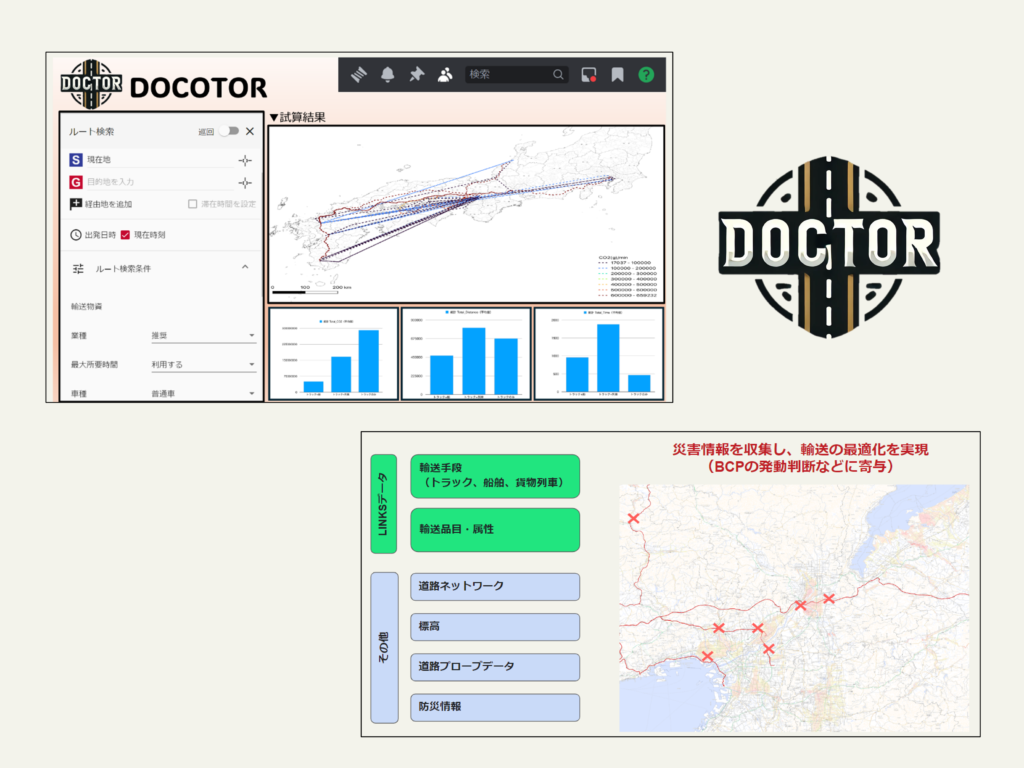Click the 道路プローブデータ box
This screenshot has width=1024, height=768.
(495, 667)
